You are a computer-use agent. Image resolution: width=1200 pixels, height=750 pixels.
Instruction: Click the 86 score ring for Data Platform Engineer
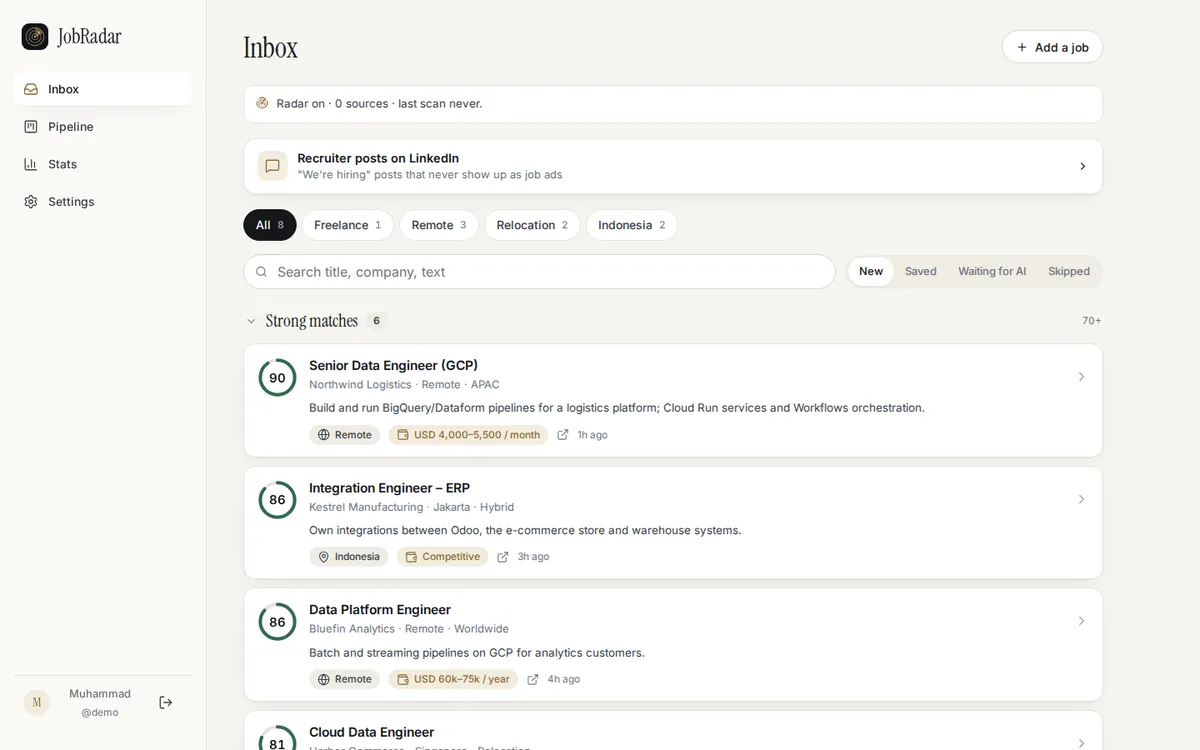click(x=277, y=622)
